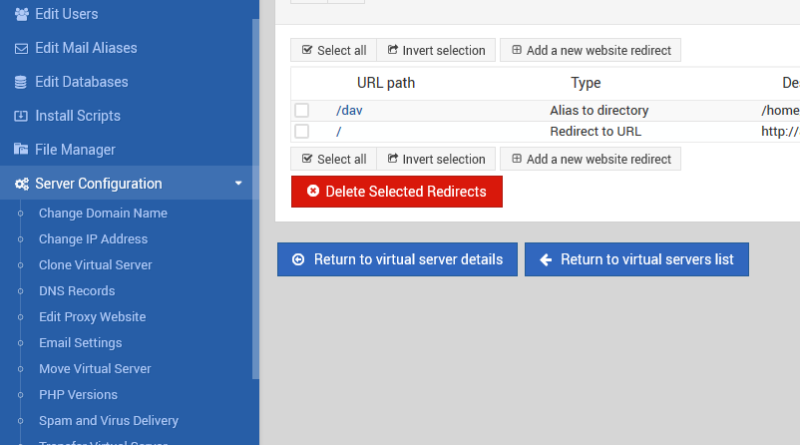Click the Edit Users people icon
Screen dimensions: 800x445
(x=21, y=14)
